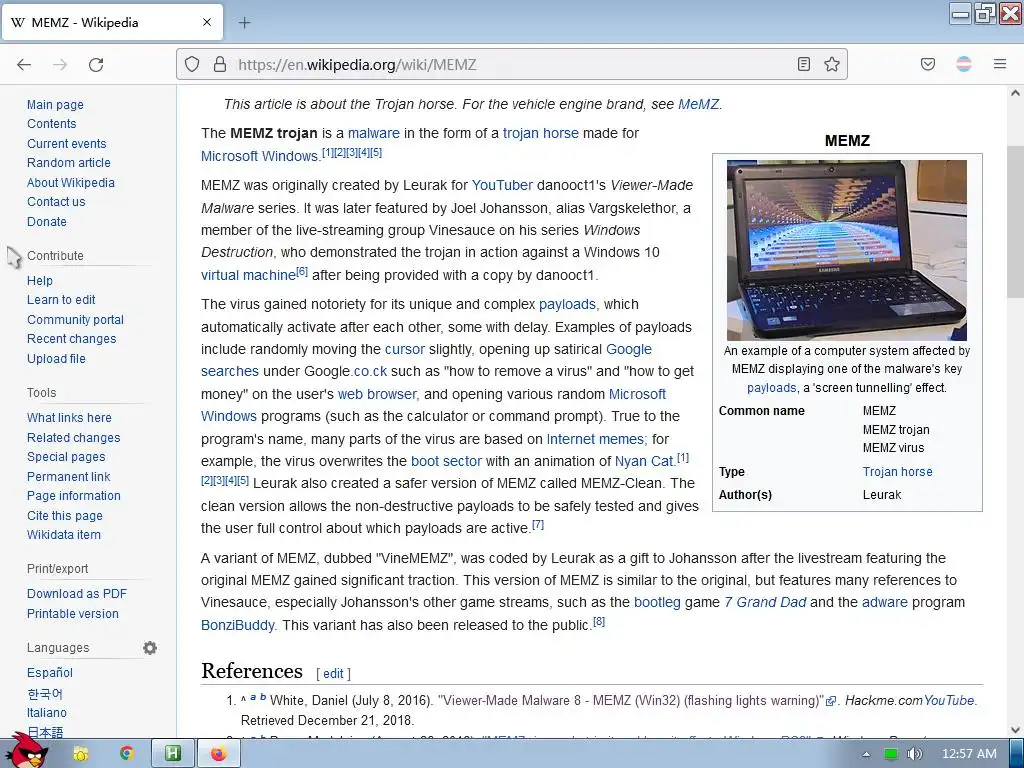Click the forward navigation arrow

(x=60, y=64)
